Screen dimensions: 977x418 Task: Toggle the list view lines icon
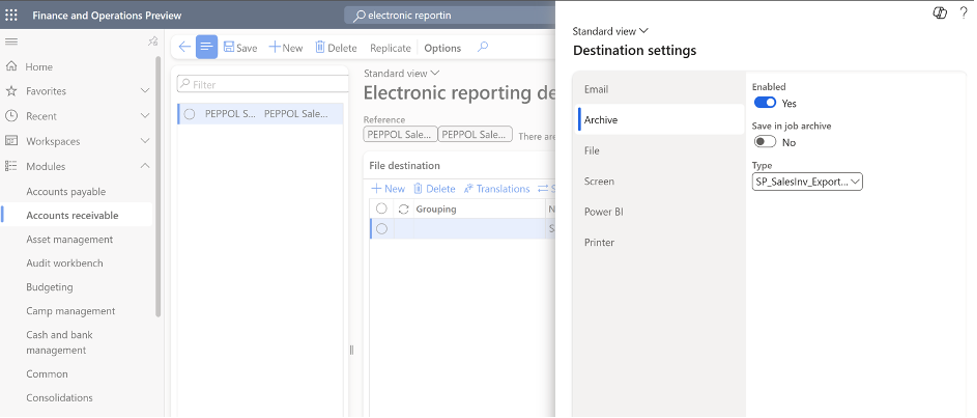[207, 47]
